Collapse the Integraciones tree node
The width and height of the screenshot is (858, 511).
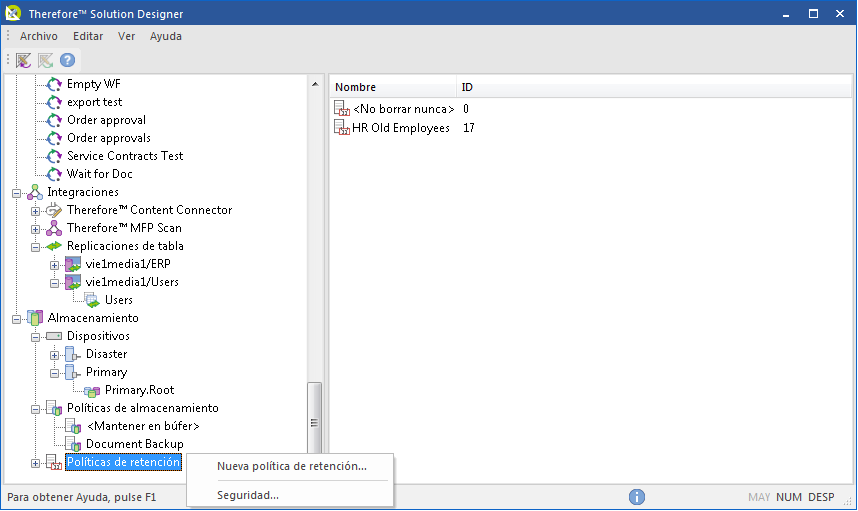pos(16,193)
